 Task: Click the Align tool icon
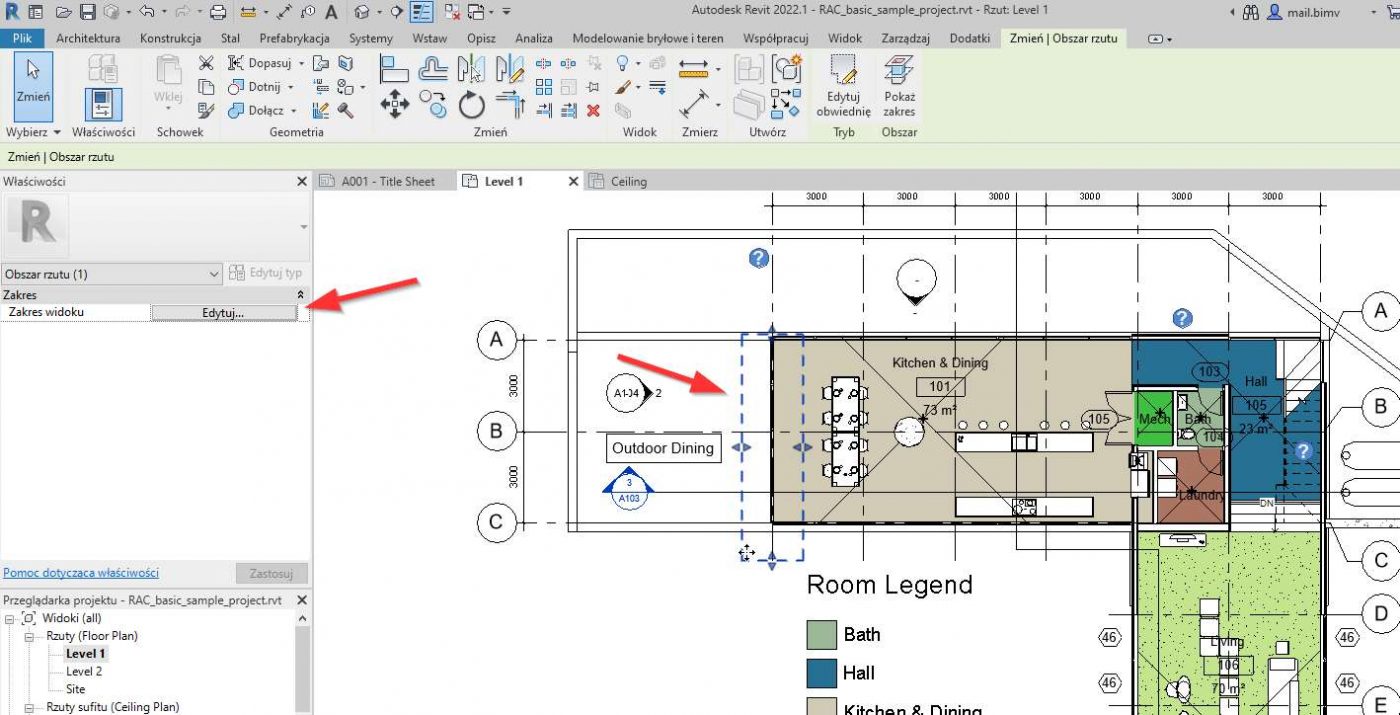pyautogui.click(x=394, y=68)
